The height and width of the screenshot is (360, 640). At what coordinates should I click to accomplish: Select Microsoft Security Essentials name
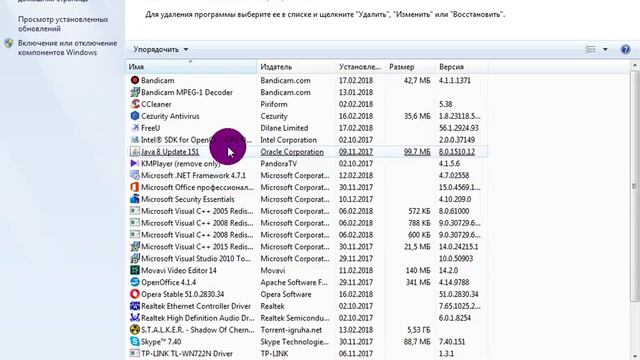tap(188, 199)
